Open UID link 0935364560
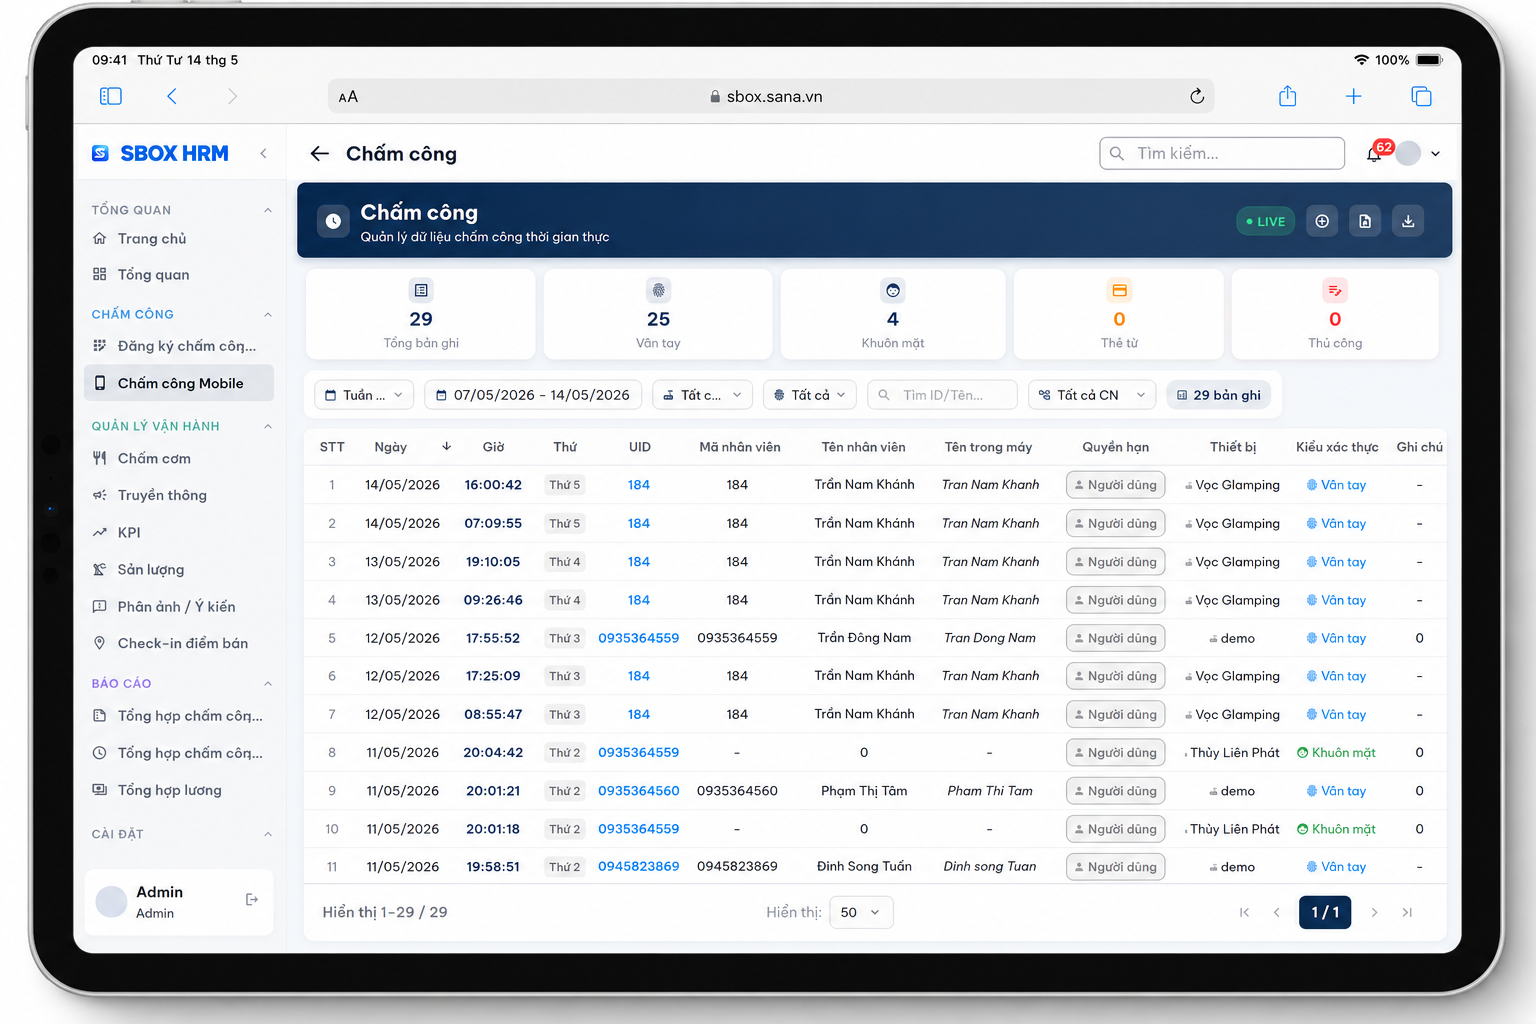Viewport: 1536px width, 1024px height. tap(638, 791)
